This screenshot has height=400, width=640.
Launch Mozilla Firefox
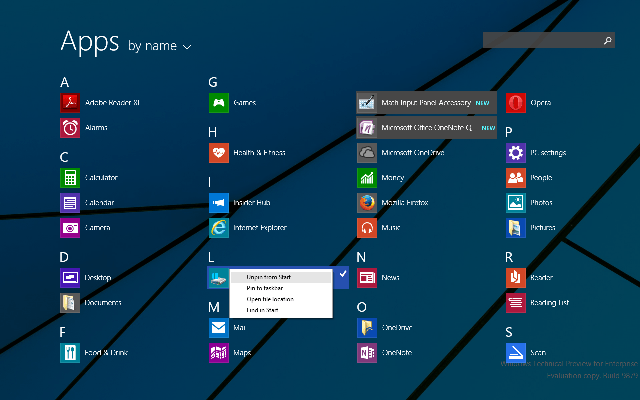point(393,202)
